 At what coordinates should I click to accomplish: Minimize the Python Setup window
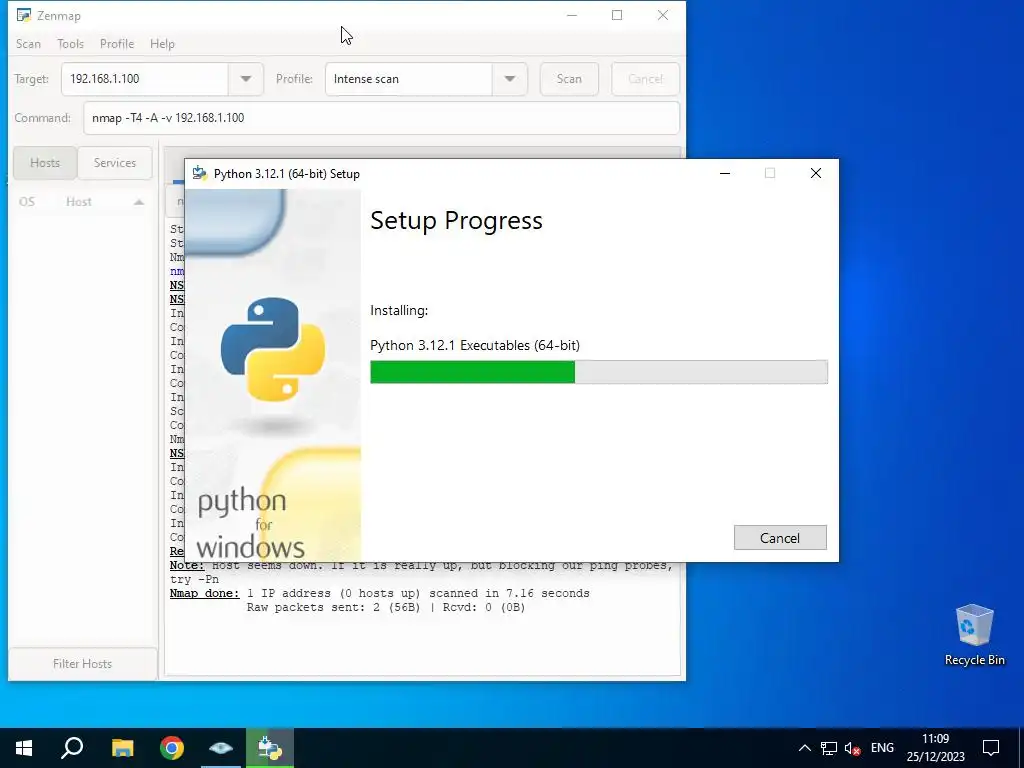tap(725, 173)
